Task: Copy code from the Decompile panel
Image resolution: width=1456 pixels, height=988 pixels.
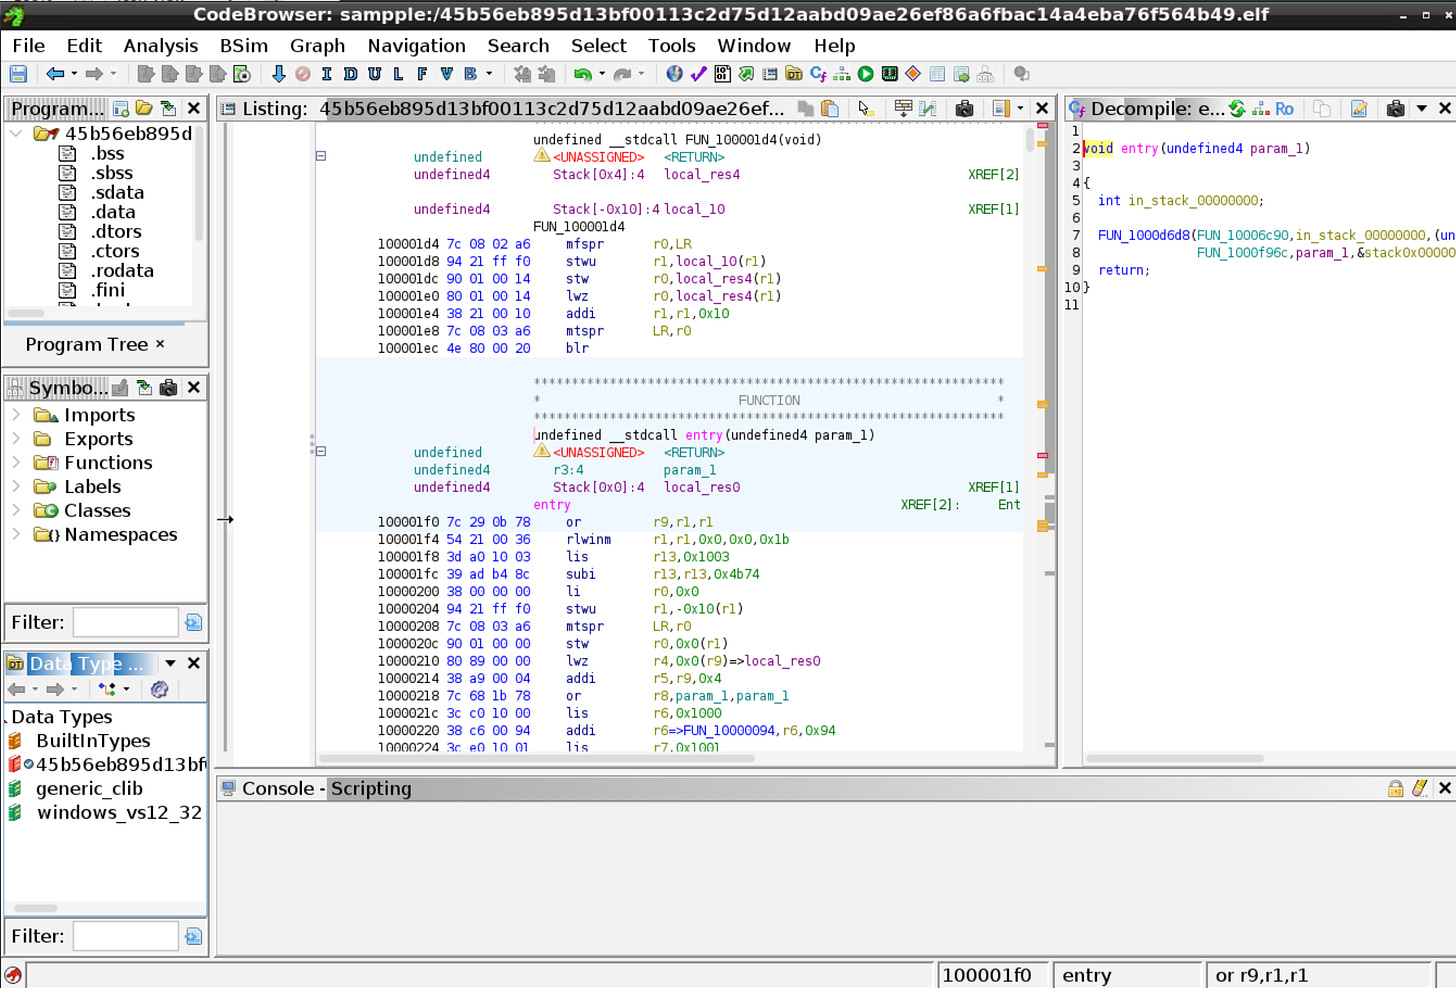Action: pos(1320,108)
